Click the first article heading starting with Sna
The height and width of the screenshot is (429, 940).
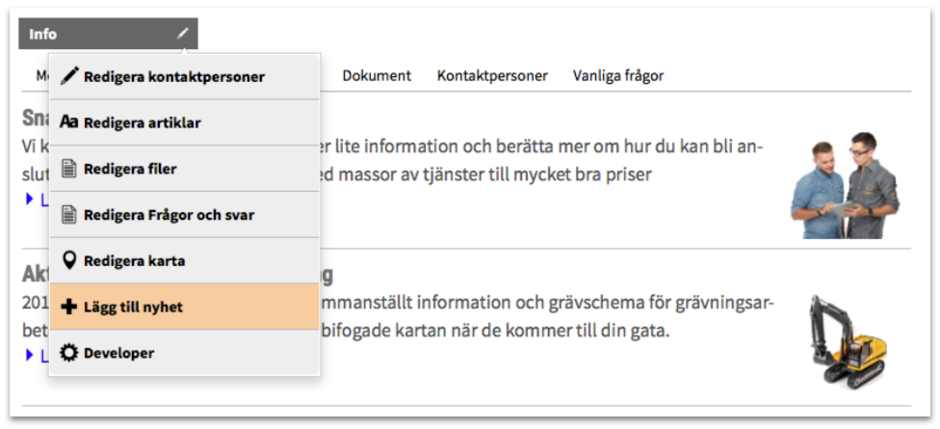[35, 118]
